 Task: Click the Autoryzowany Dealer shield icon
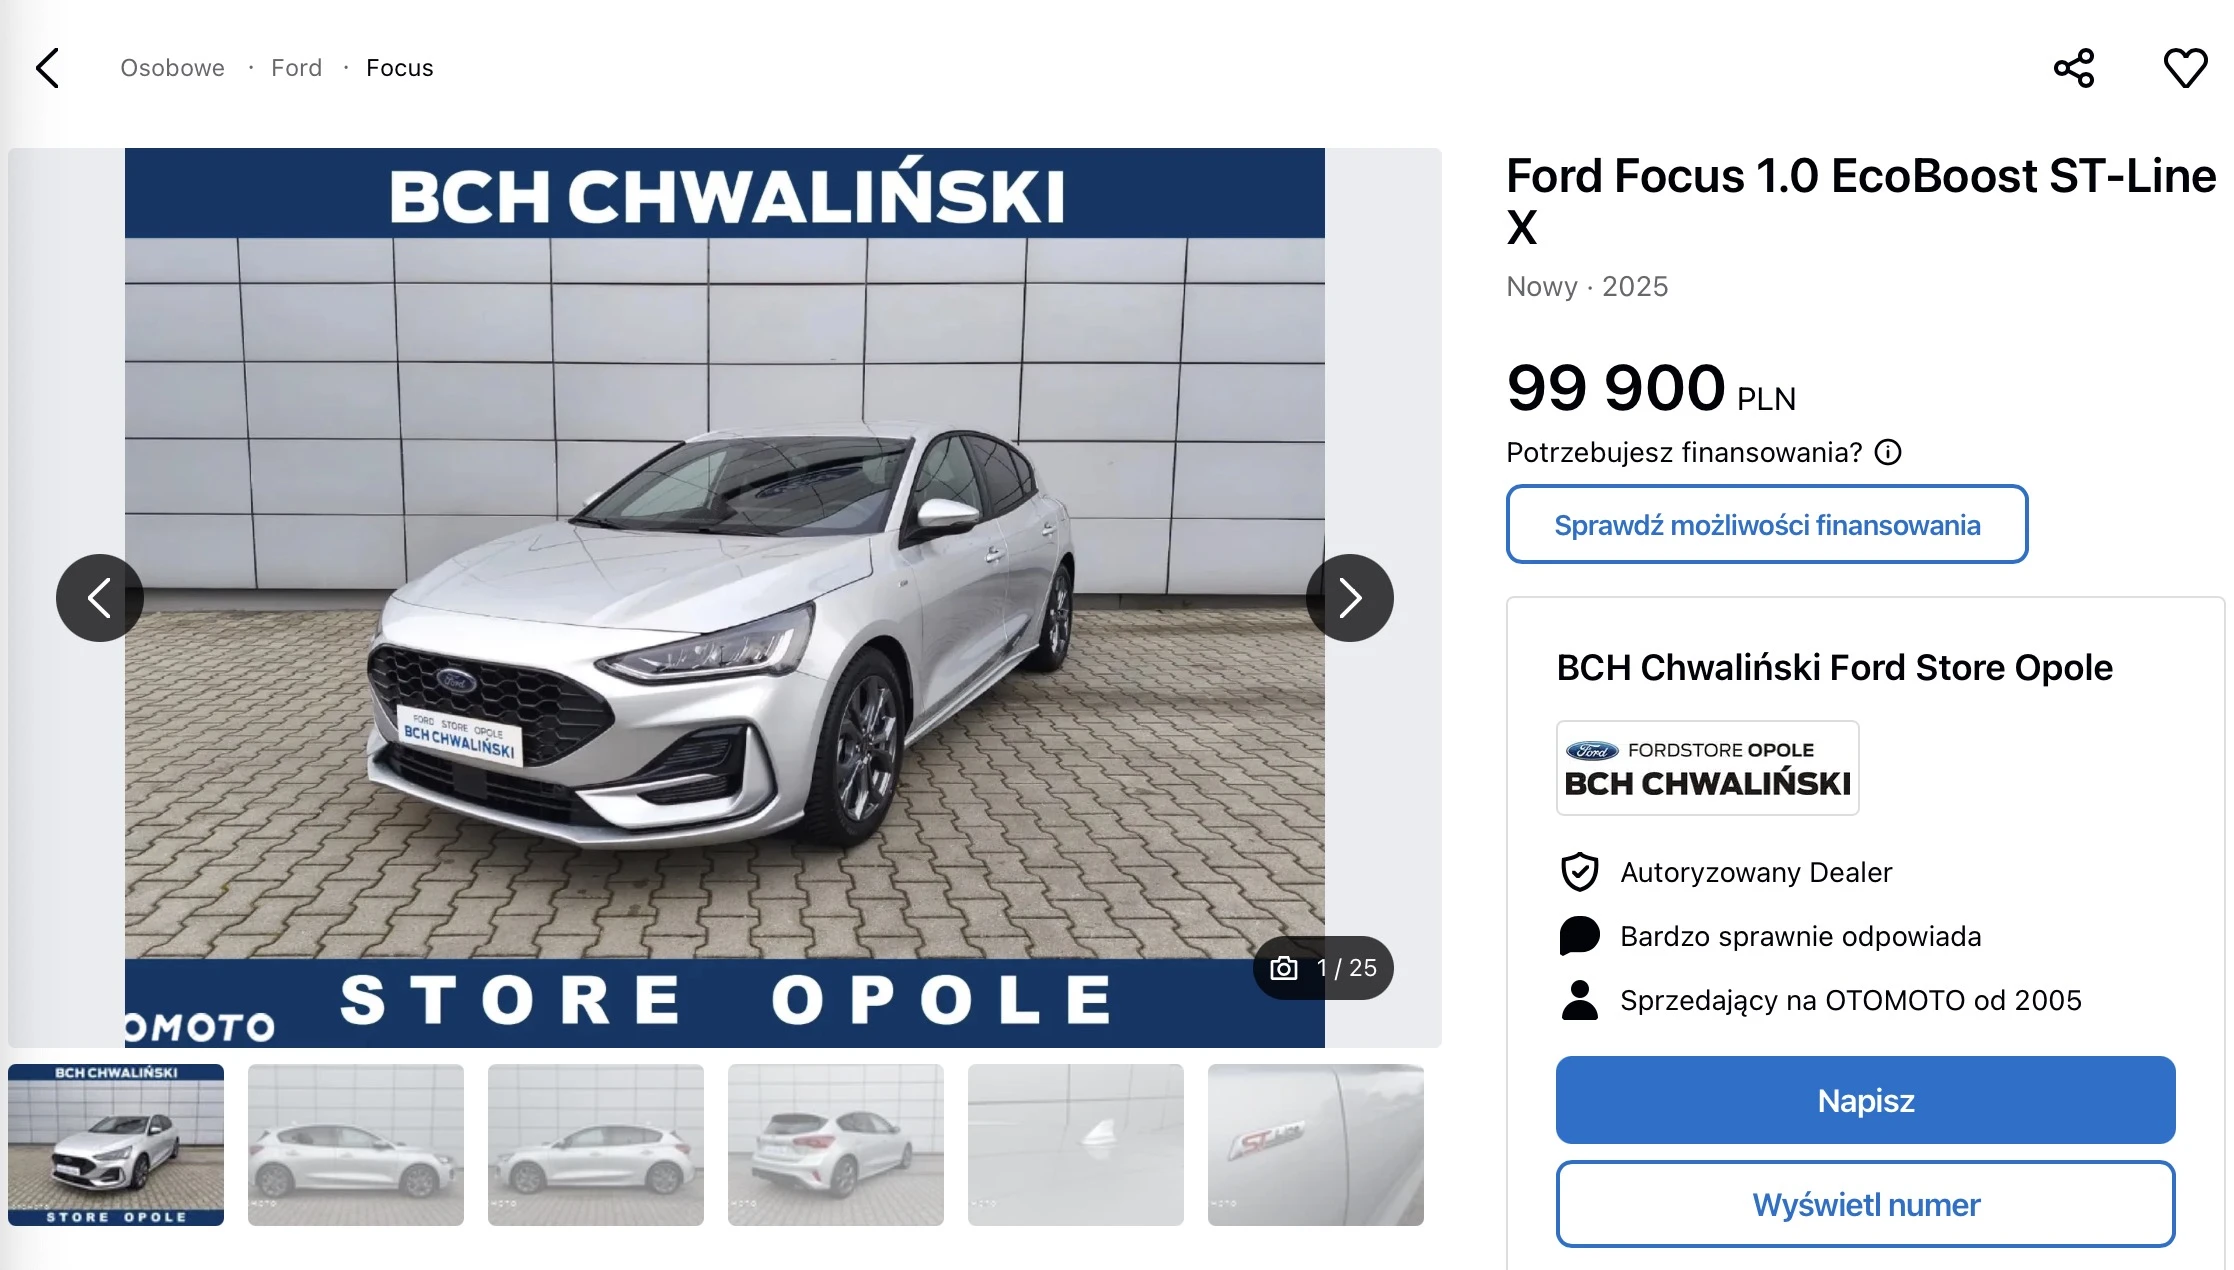pos(1579,872)
